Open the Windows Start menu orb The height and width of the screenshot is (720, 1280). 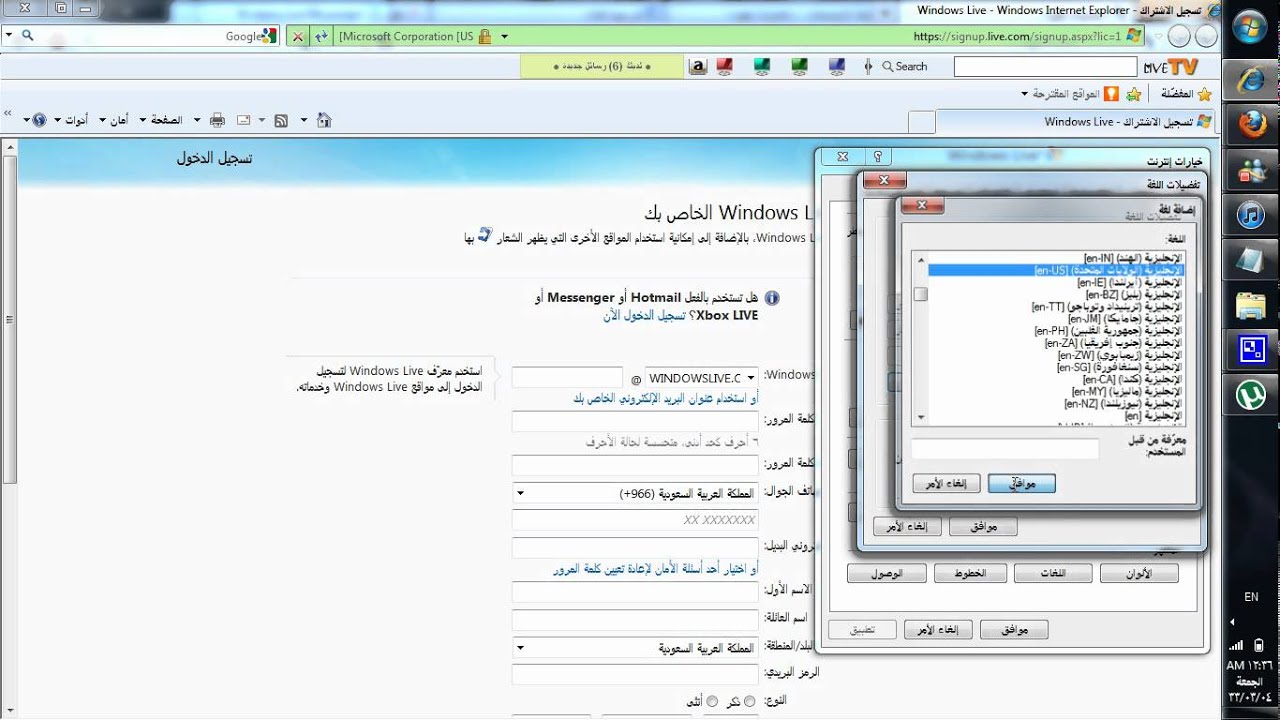coord(1250,29)
